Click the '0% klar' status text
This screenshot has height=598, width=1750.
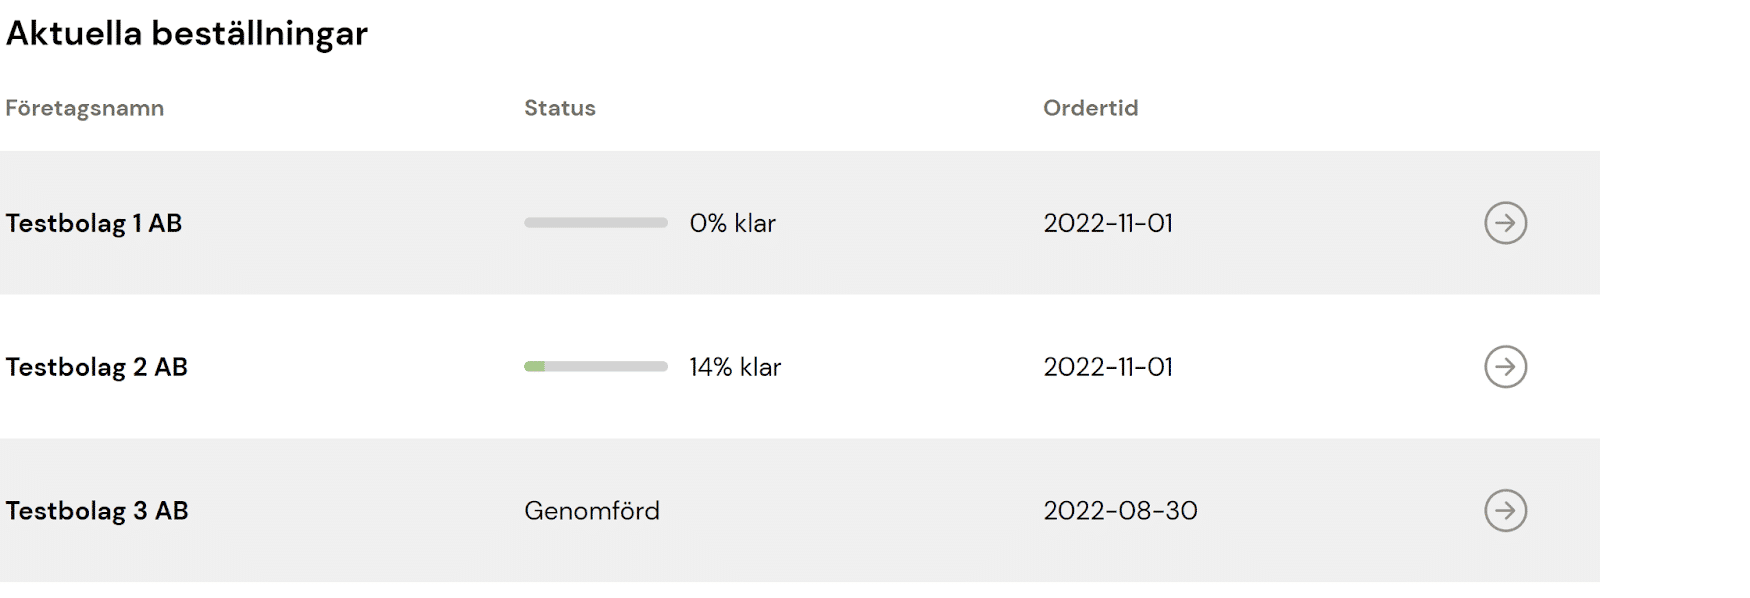[x=733, y=223]
